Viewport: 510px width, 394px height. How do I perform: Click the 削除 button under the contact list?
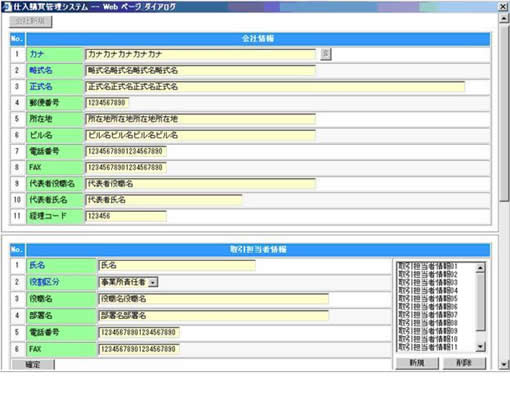click(x=464, y=363)
